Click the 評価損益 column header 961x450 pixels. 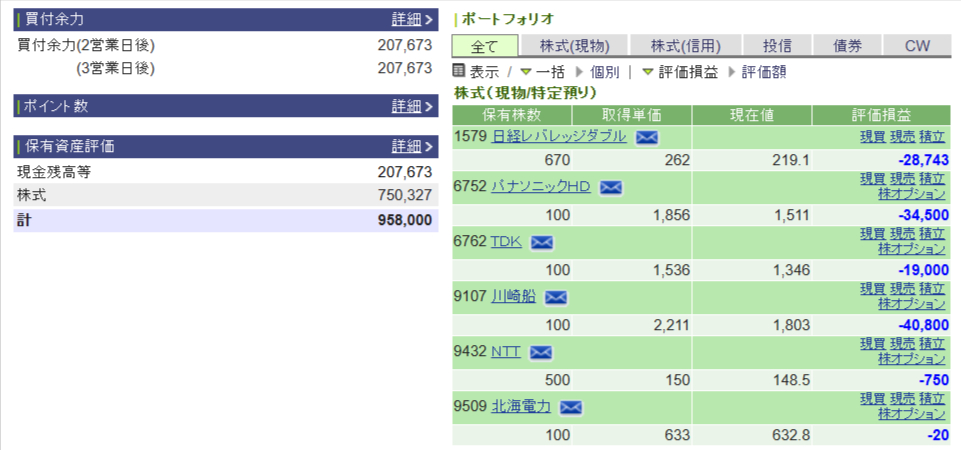point(881,115)
